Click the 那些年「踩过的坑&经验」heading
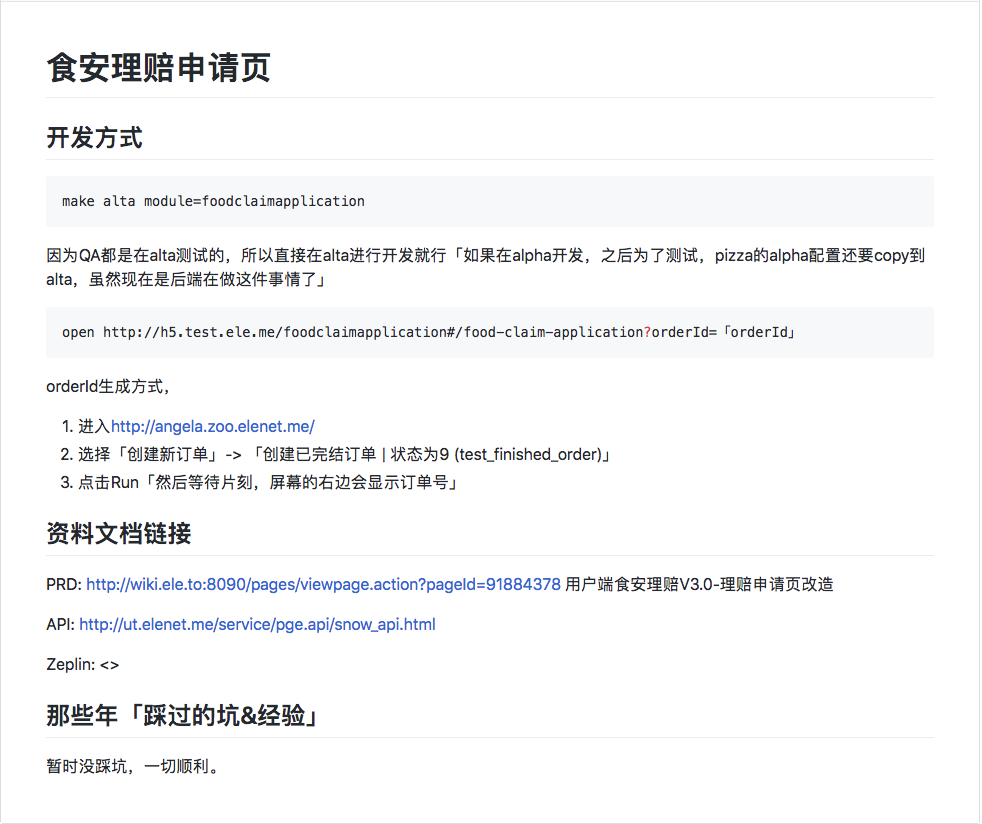982x824 pixels. (x=180, y=714)
